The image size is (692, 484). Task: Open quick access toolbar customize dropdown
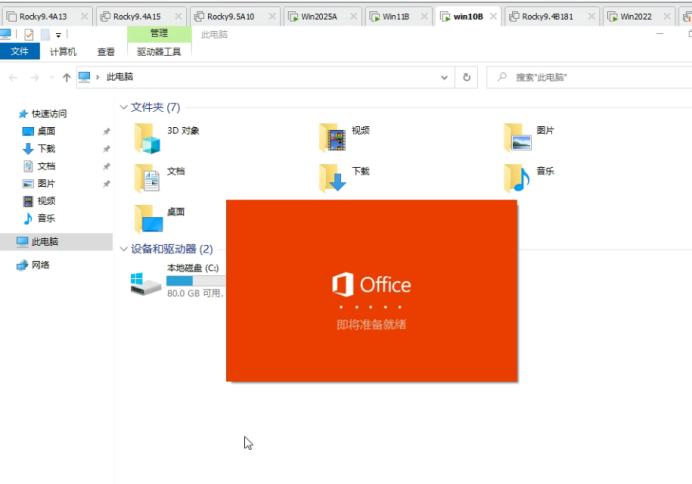pyautogui.click(x=58, y=35)
